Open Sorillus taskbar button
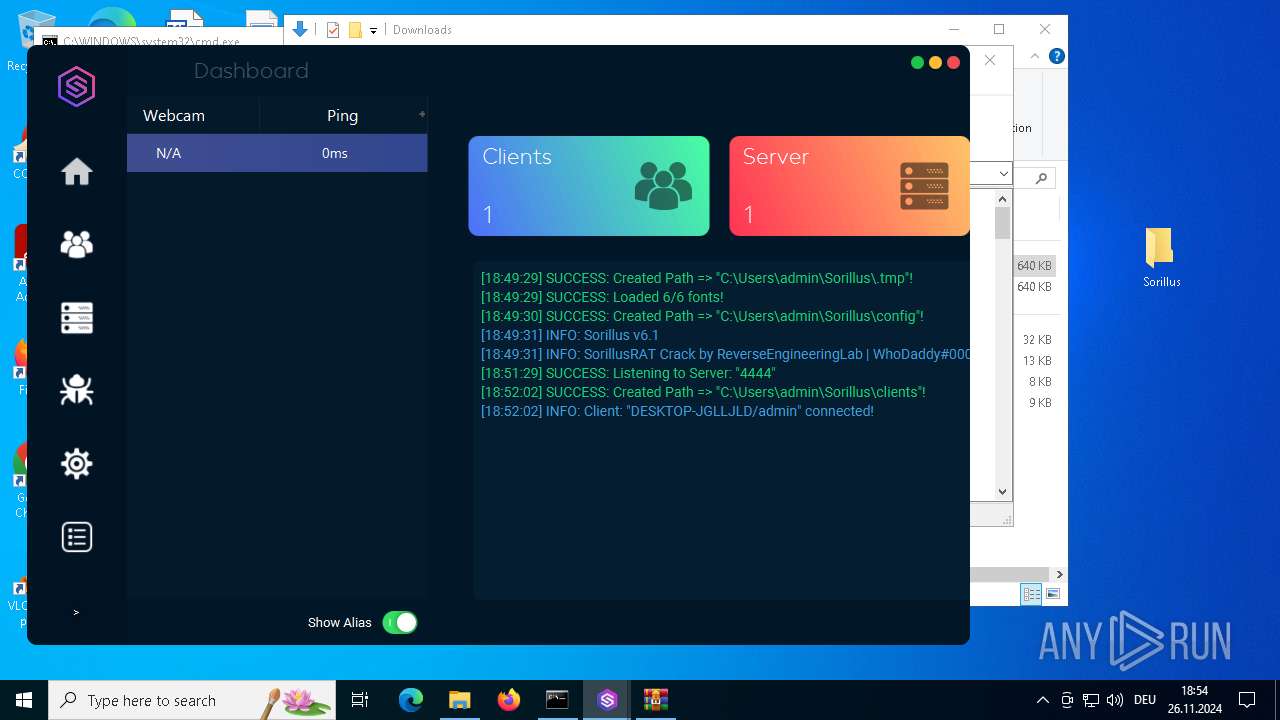1280x720 pixels. click(x=607, y=700)
